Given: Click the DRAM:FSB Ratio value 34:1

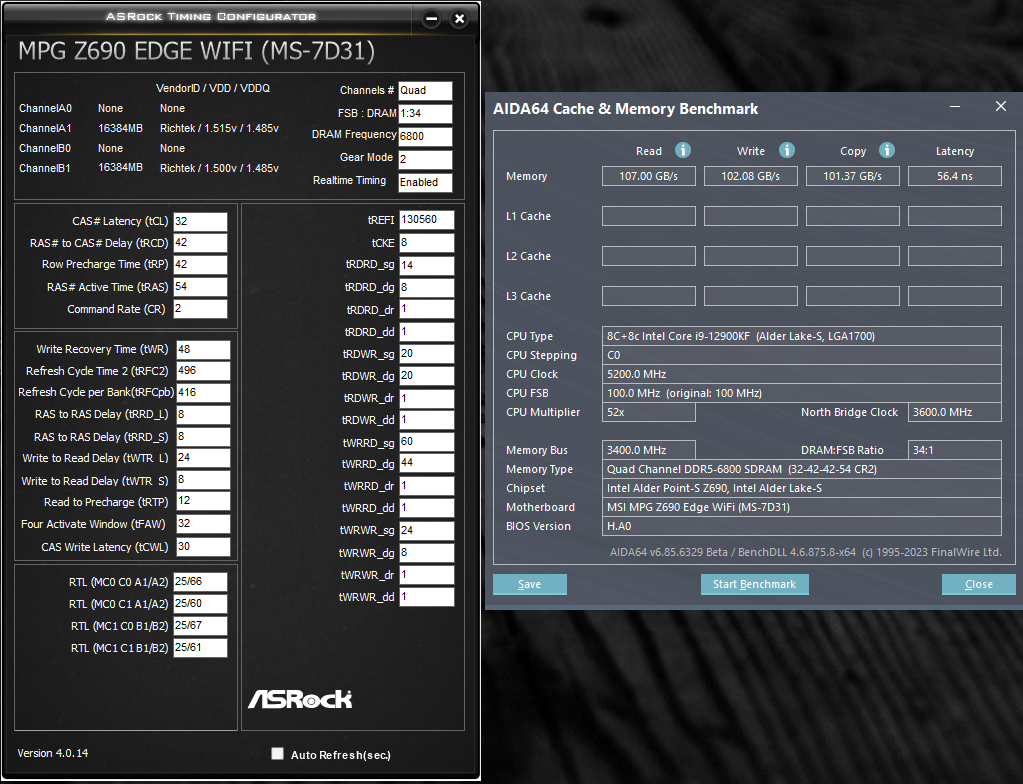Looking at the screenshot, I should [954, 450].
